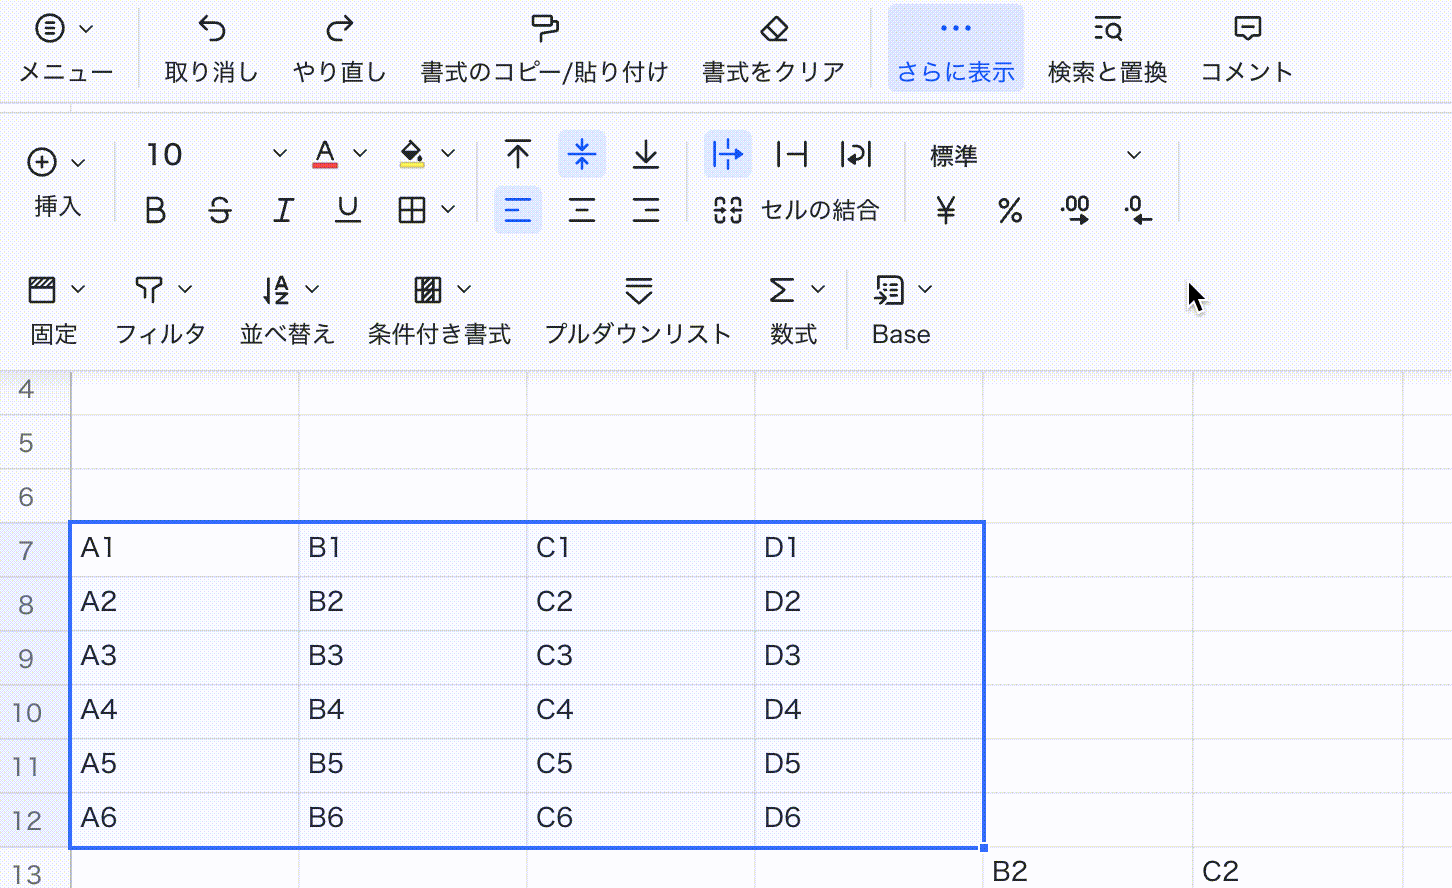The width and height of the screenshot is (1452, 888).
Task: Clear formatting with the eraser icon
Action: pyautogui.click(x=774, y=29)
